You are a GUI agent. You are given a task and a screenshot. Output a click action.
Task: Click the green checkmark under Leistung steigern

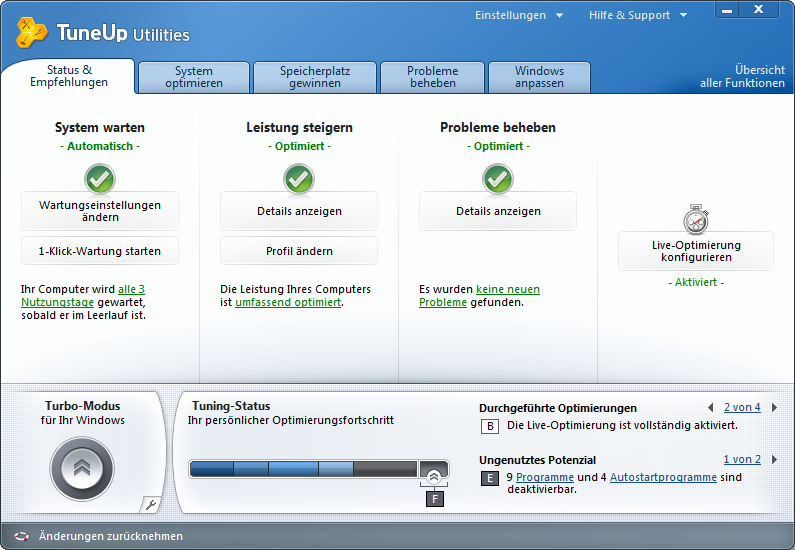point(299,179)
